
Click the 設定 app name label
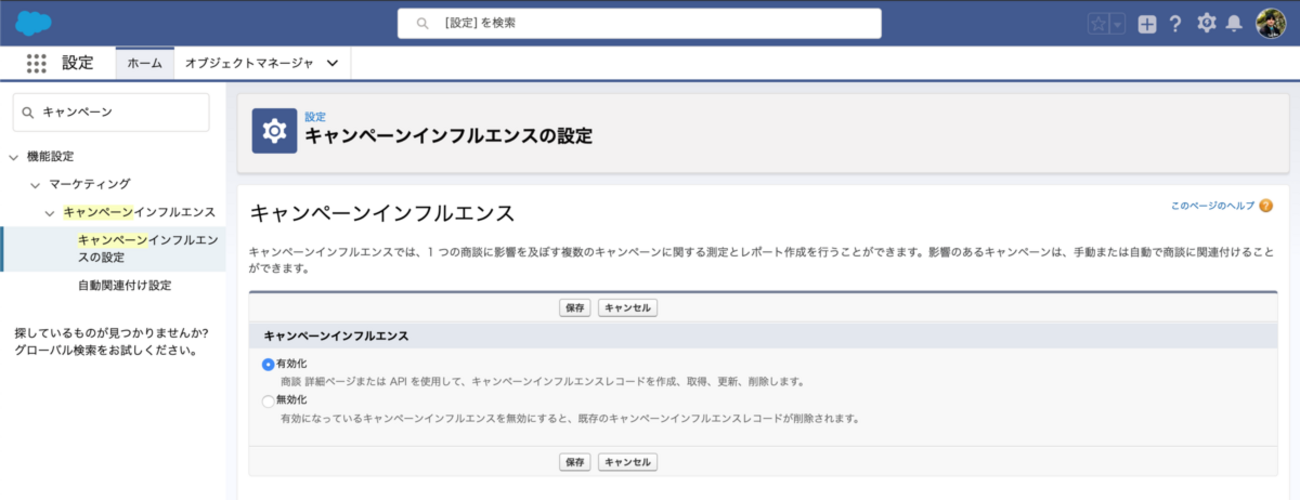pos(77,63)
